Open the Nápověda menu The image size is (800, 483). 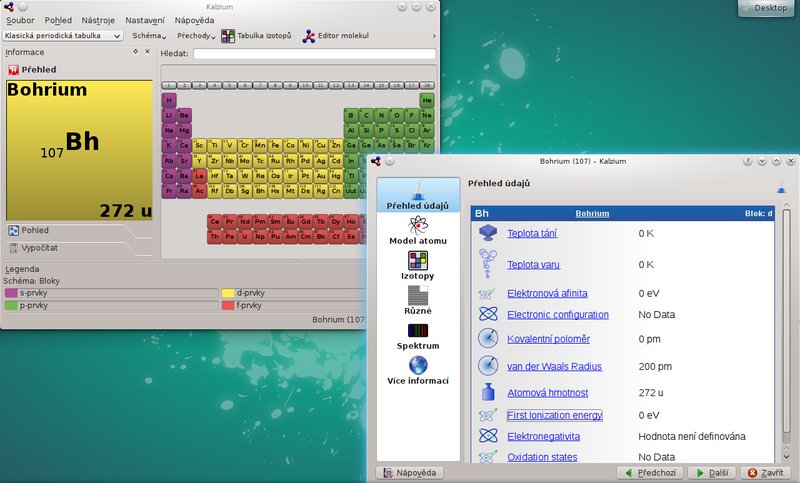(x=194, y=20)
